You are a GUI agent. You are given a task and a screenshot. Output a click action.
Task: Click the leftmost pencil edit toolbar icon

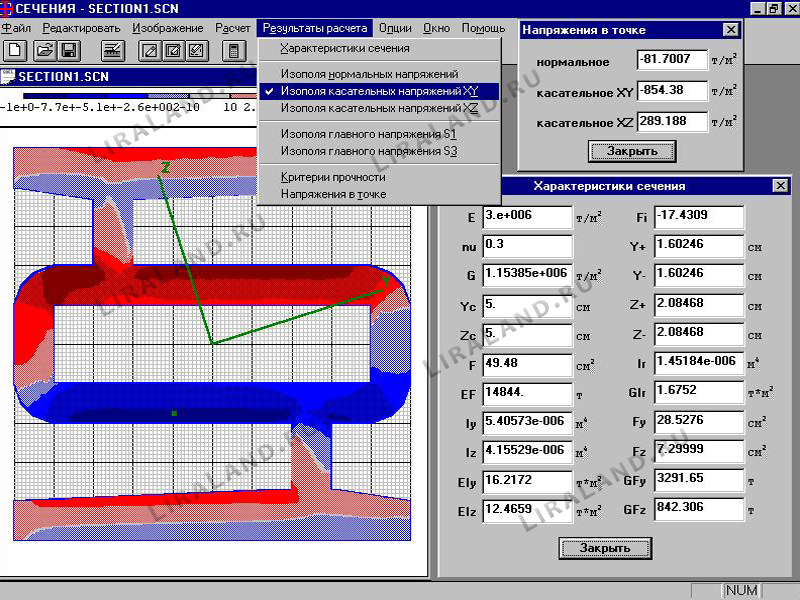pos(150,50)
